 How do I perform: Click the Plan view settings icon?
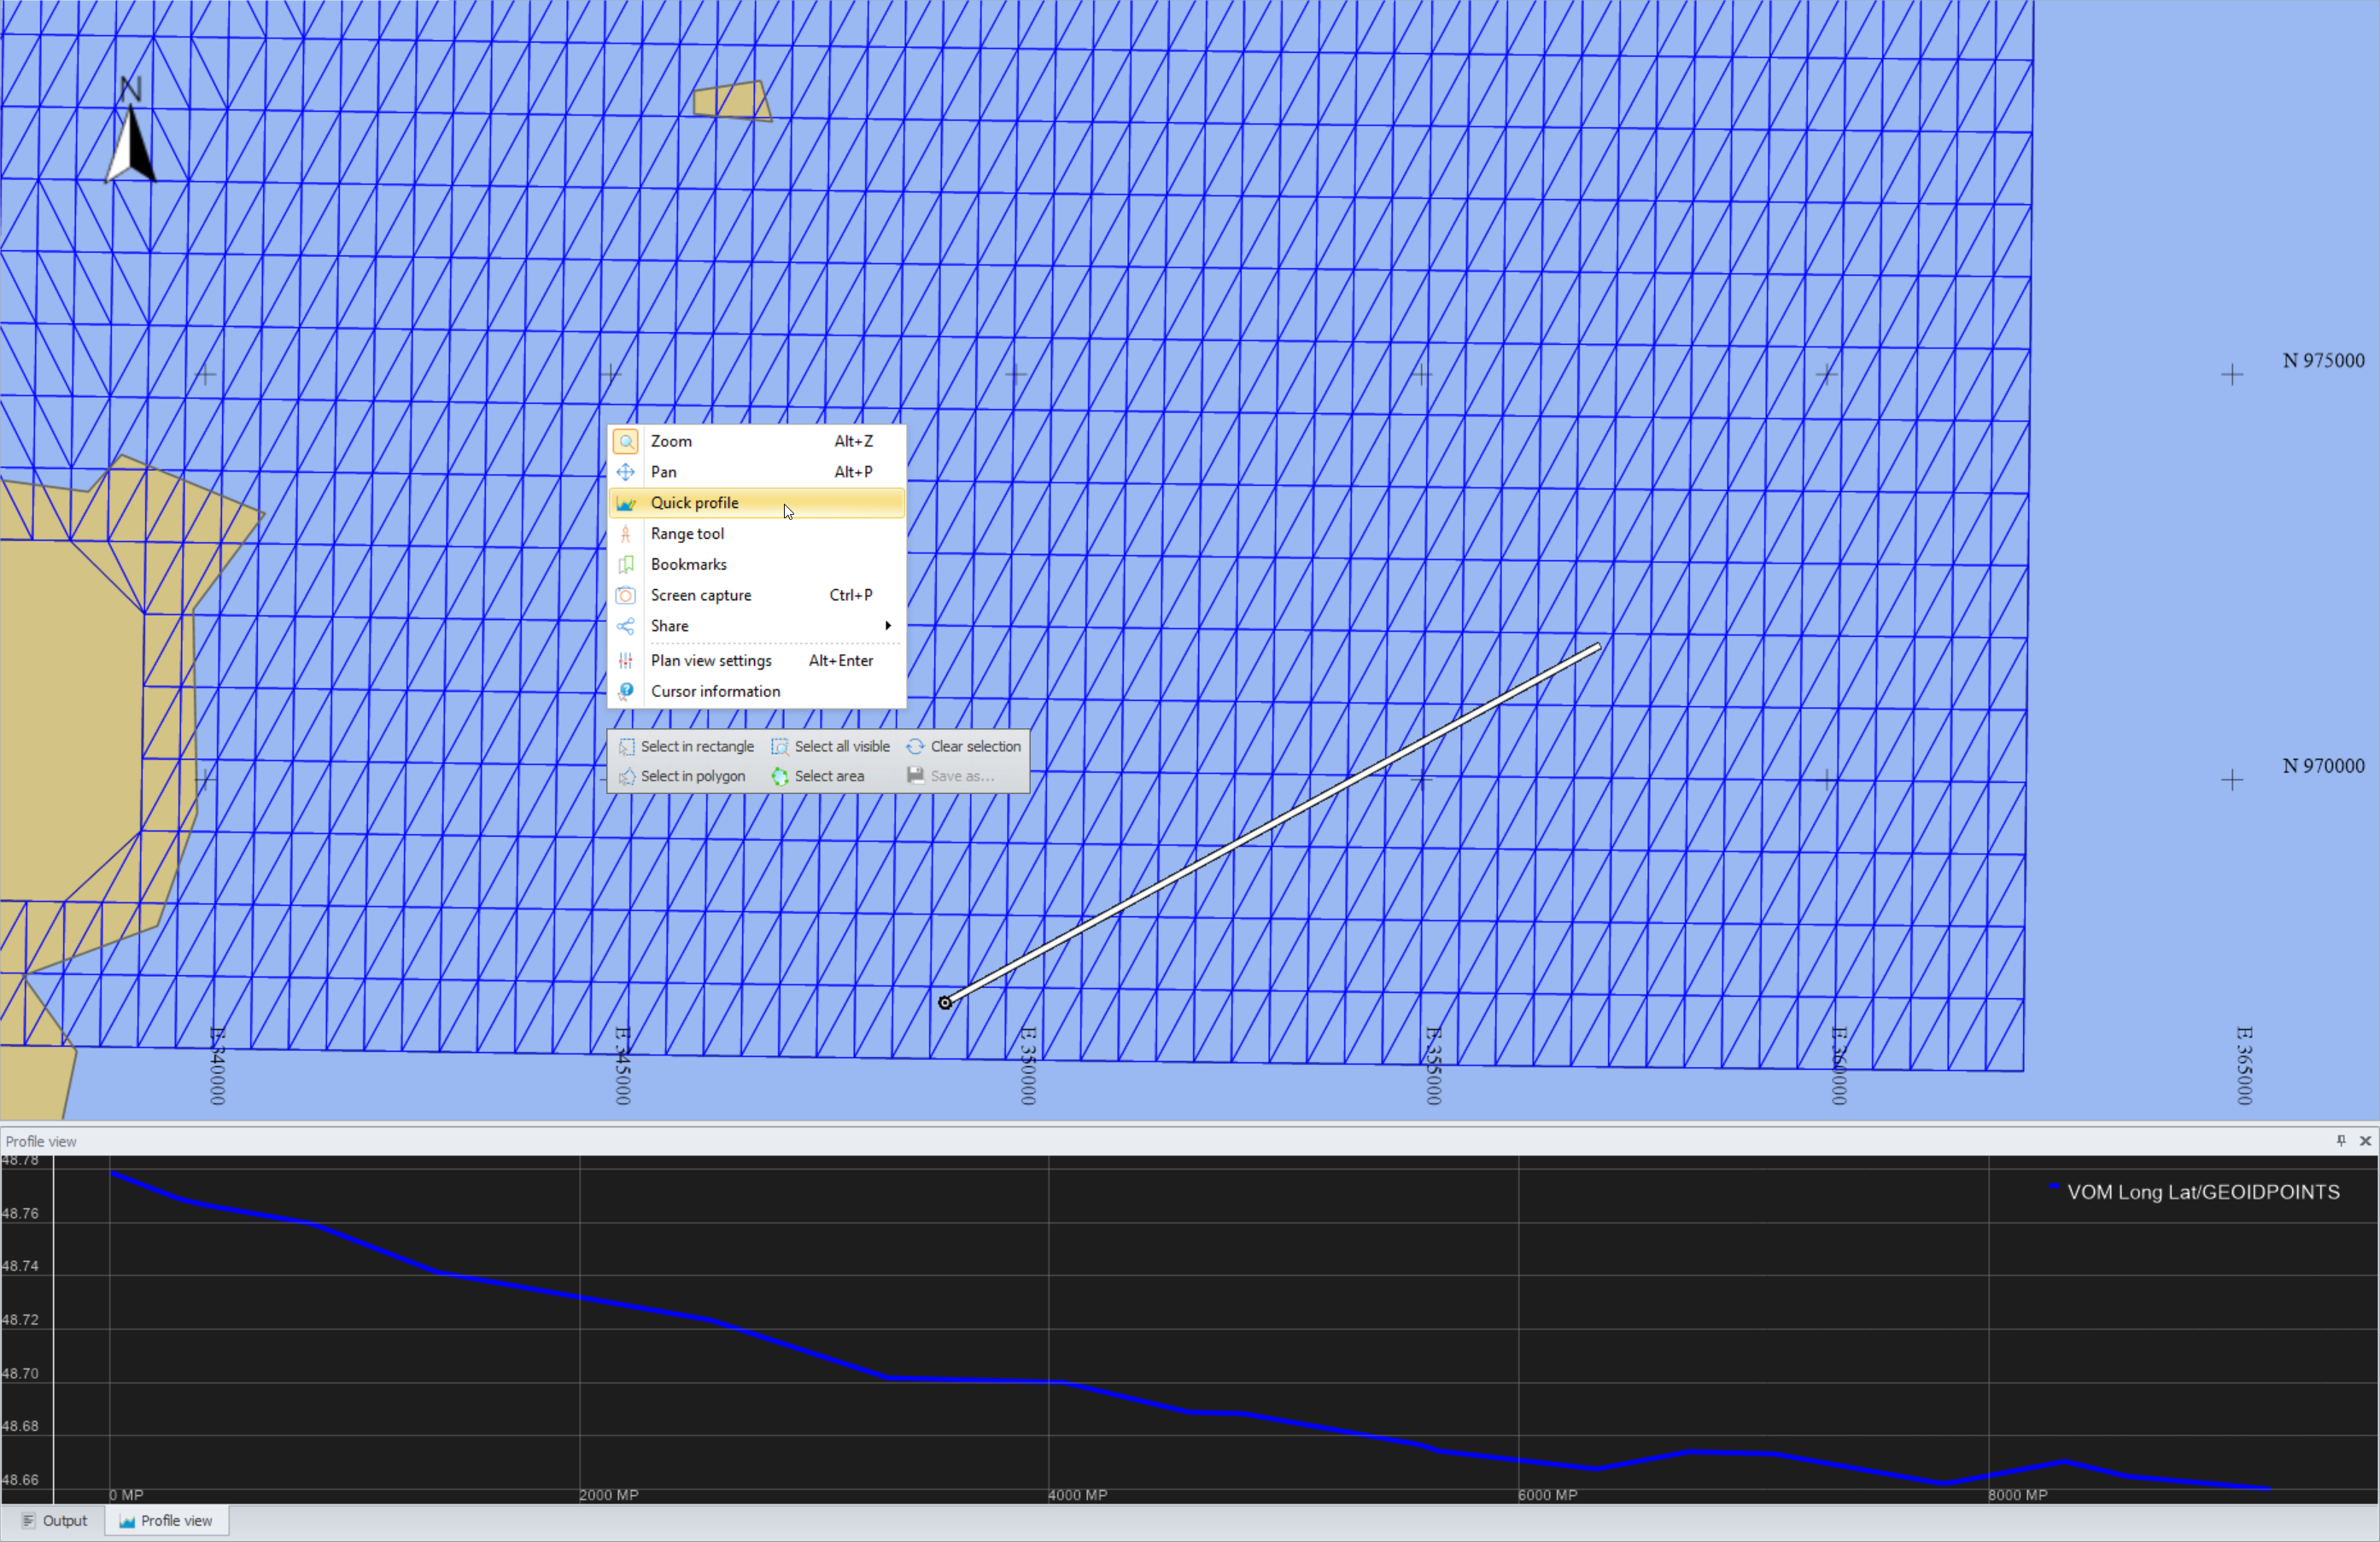point(626,661)
